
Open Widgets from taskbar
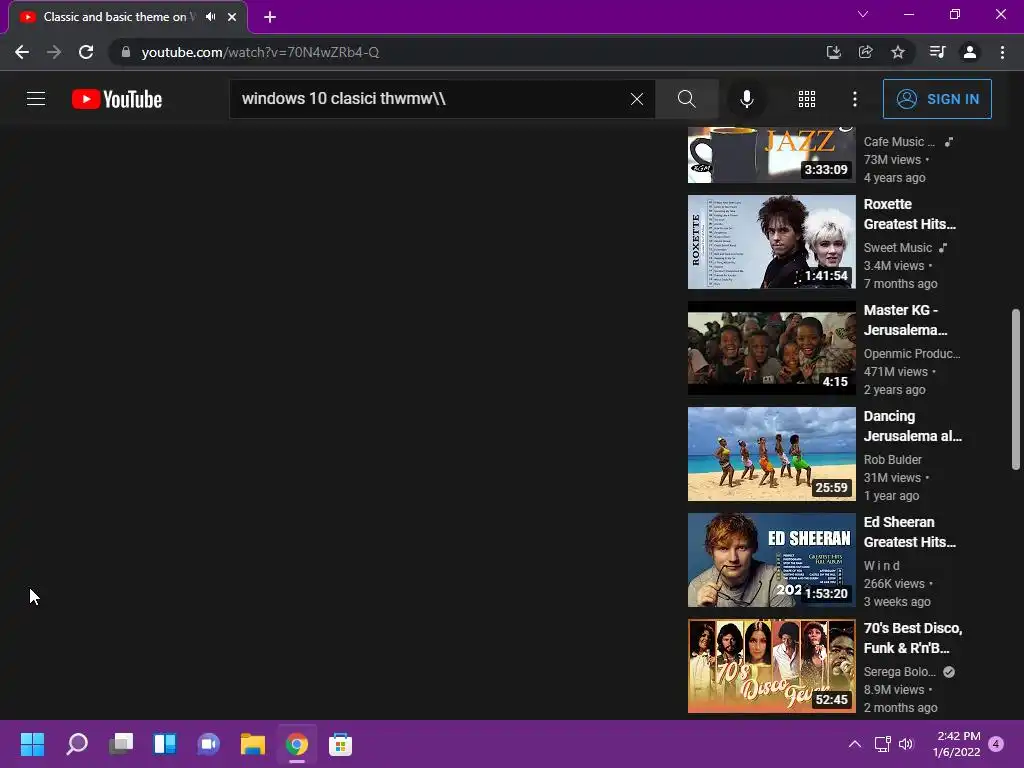click(x=165, y=744)
